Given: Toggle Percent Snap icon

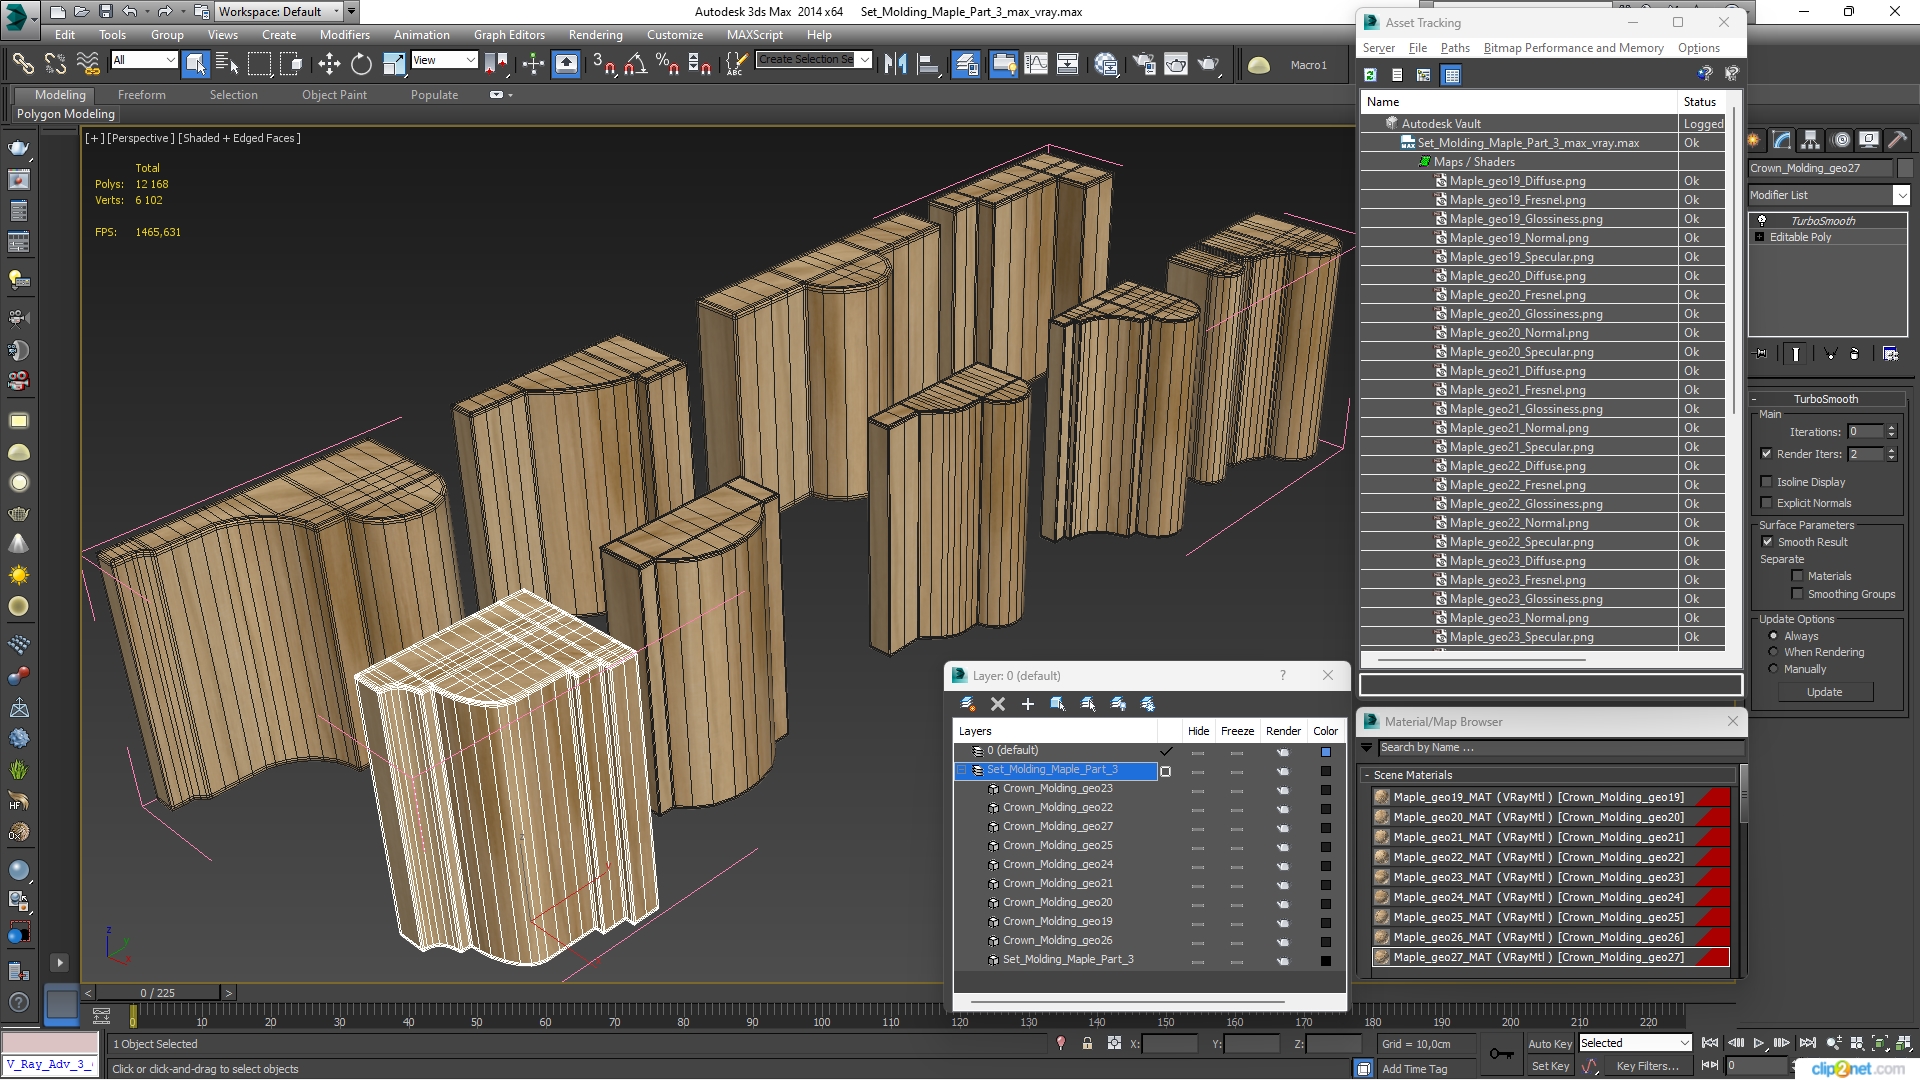Looking at the screenshot, I should 667,64.
